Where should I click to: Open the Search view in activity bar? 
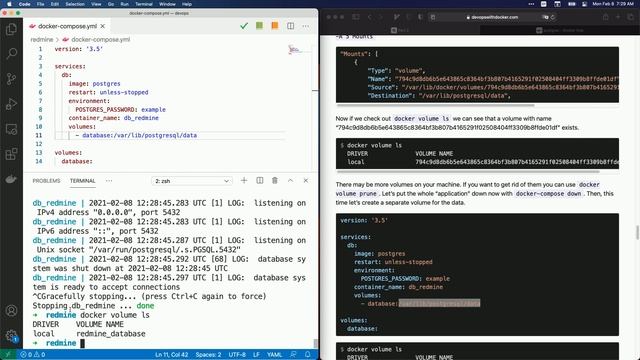click(x=11, y=53)
